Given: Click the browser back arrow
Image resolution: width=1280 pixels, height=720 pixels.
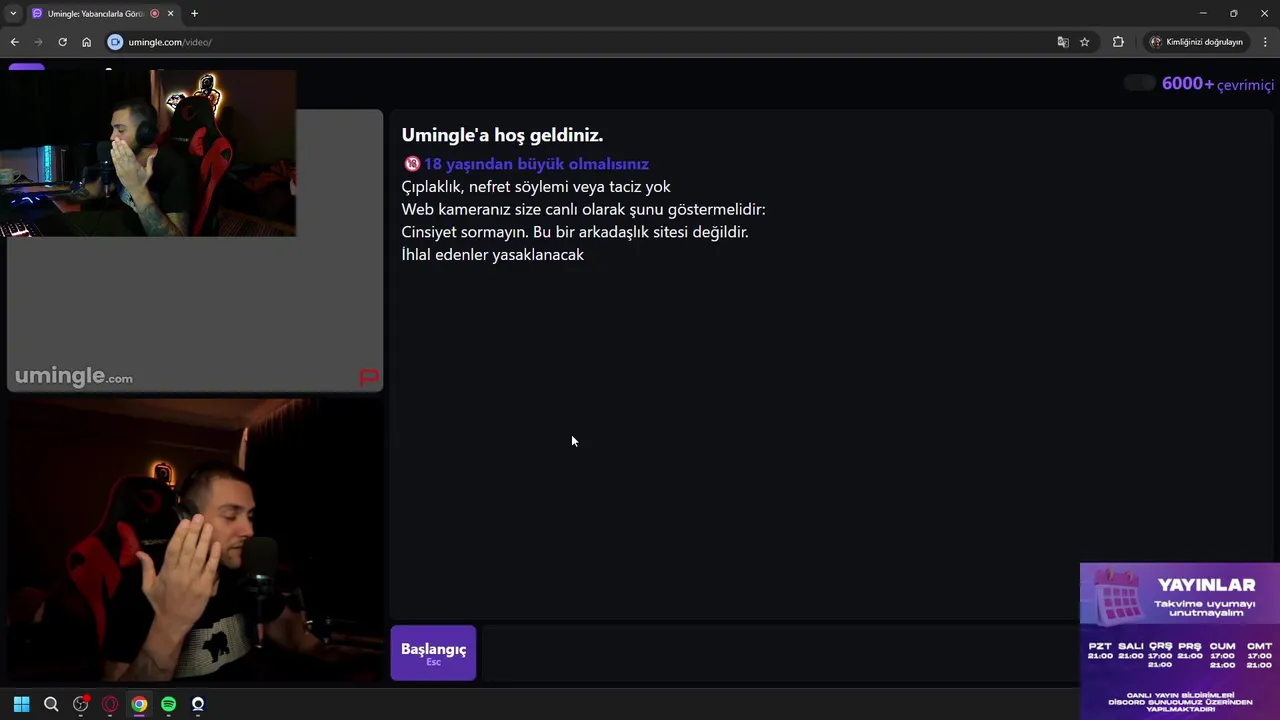Looking at the screenshot, I should 14,42.
